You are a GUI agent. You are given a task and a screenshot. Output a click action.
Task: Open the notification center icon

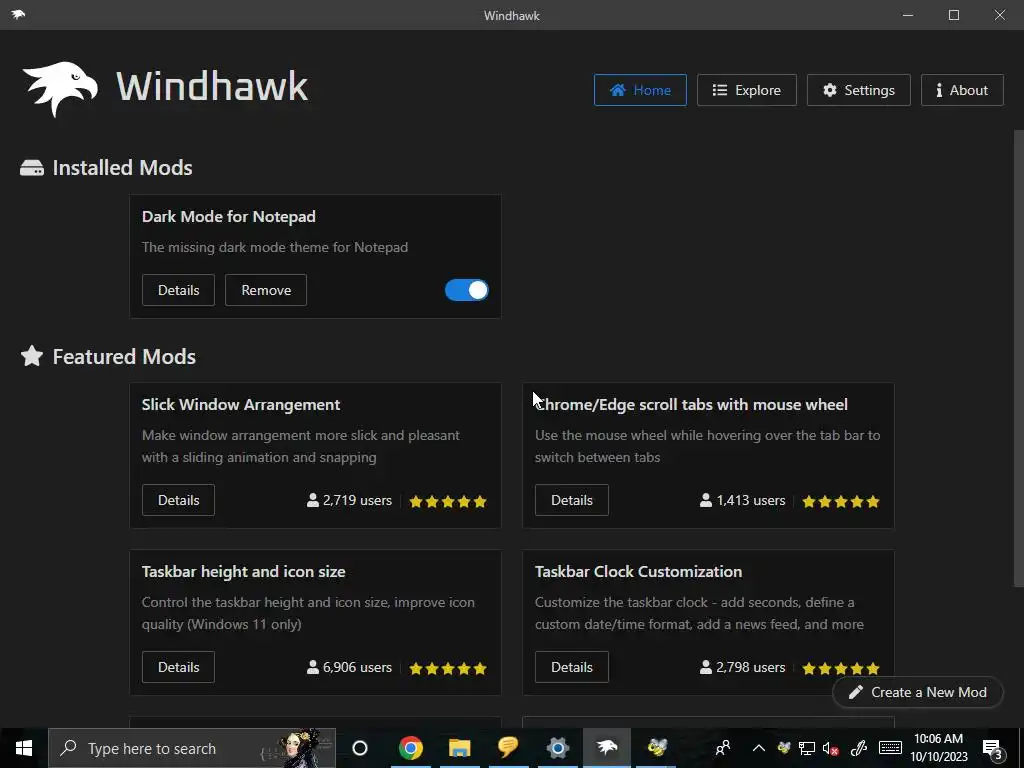993,749
